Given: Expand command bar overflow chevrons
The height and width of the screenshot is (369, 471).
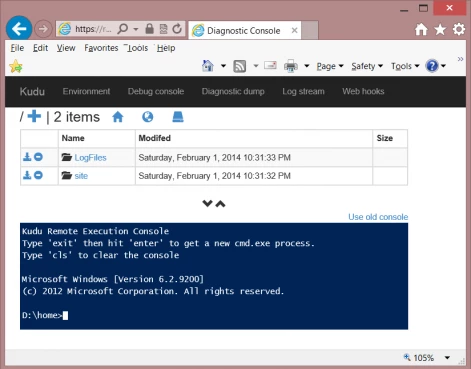Looking at the screenshot, I should pos(460,59).
